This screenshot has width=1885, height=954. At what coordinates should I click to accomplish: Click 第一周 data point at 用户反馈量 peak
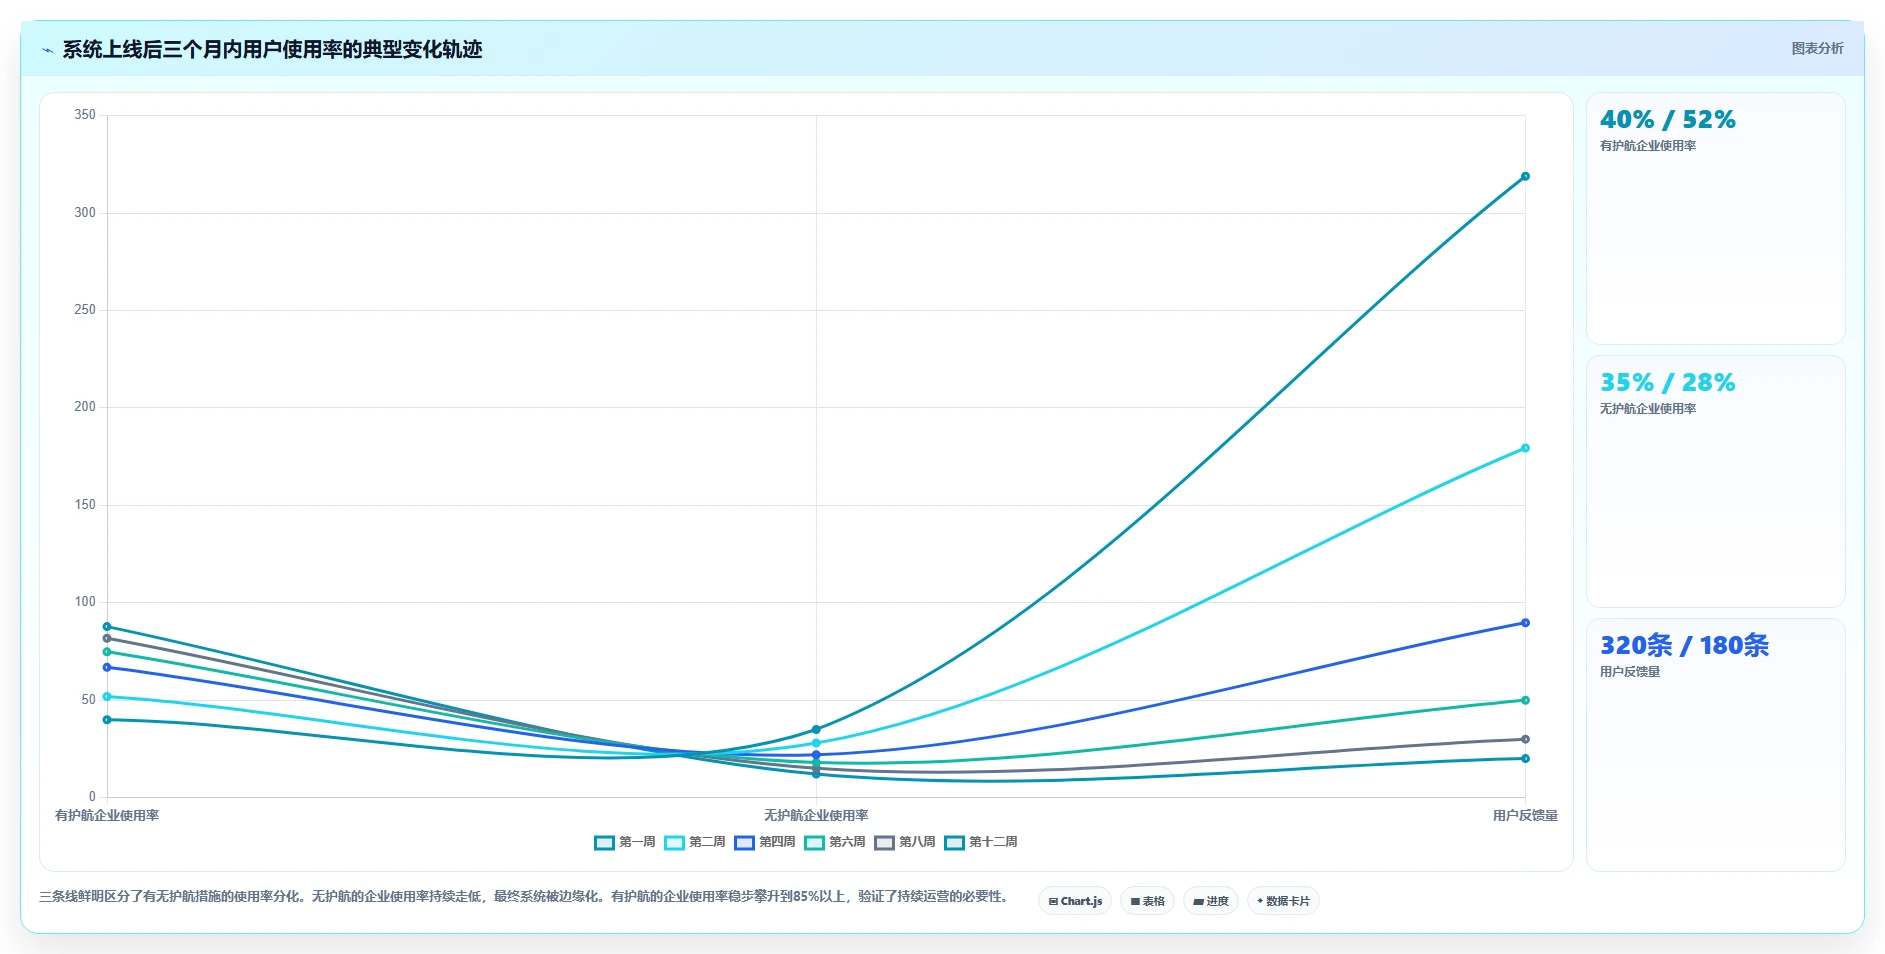[1525, 176]
